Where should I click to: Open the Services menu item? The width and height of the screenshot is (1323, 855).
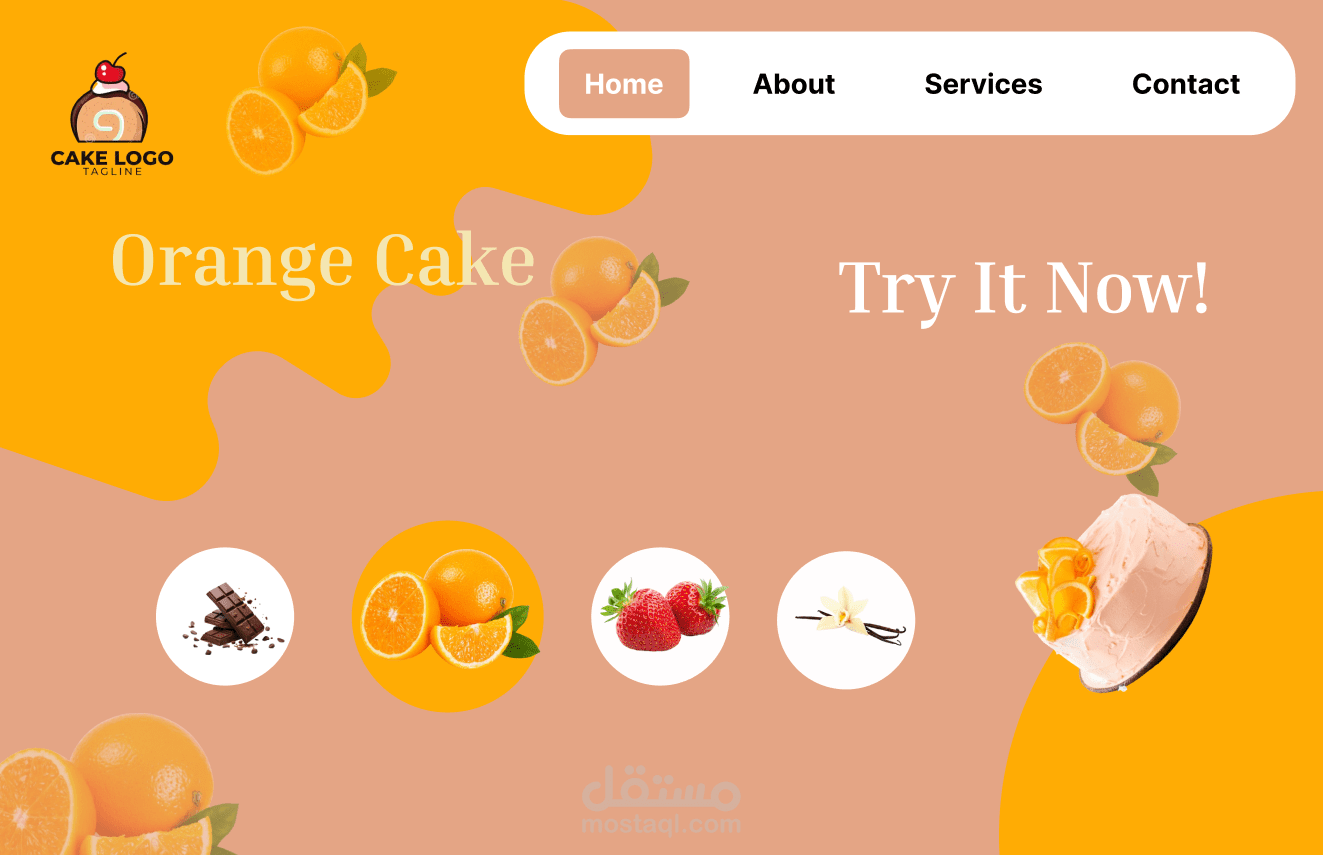[x=983, y=84]
